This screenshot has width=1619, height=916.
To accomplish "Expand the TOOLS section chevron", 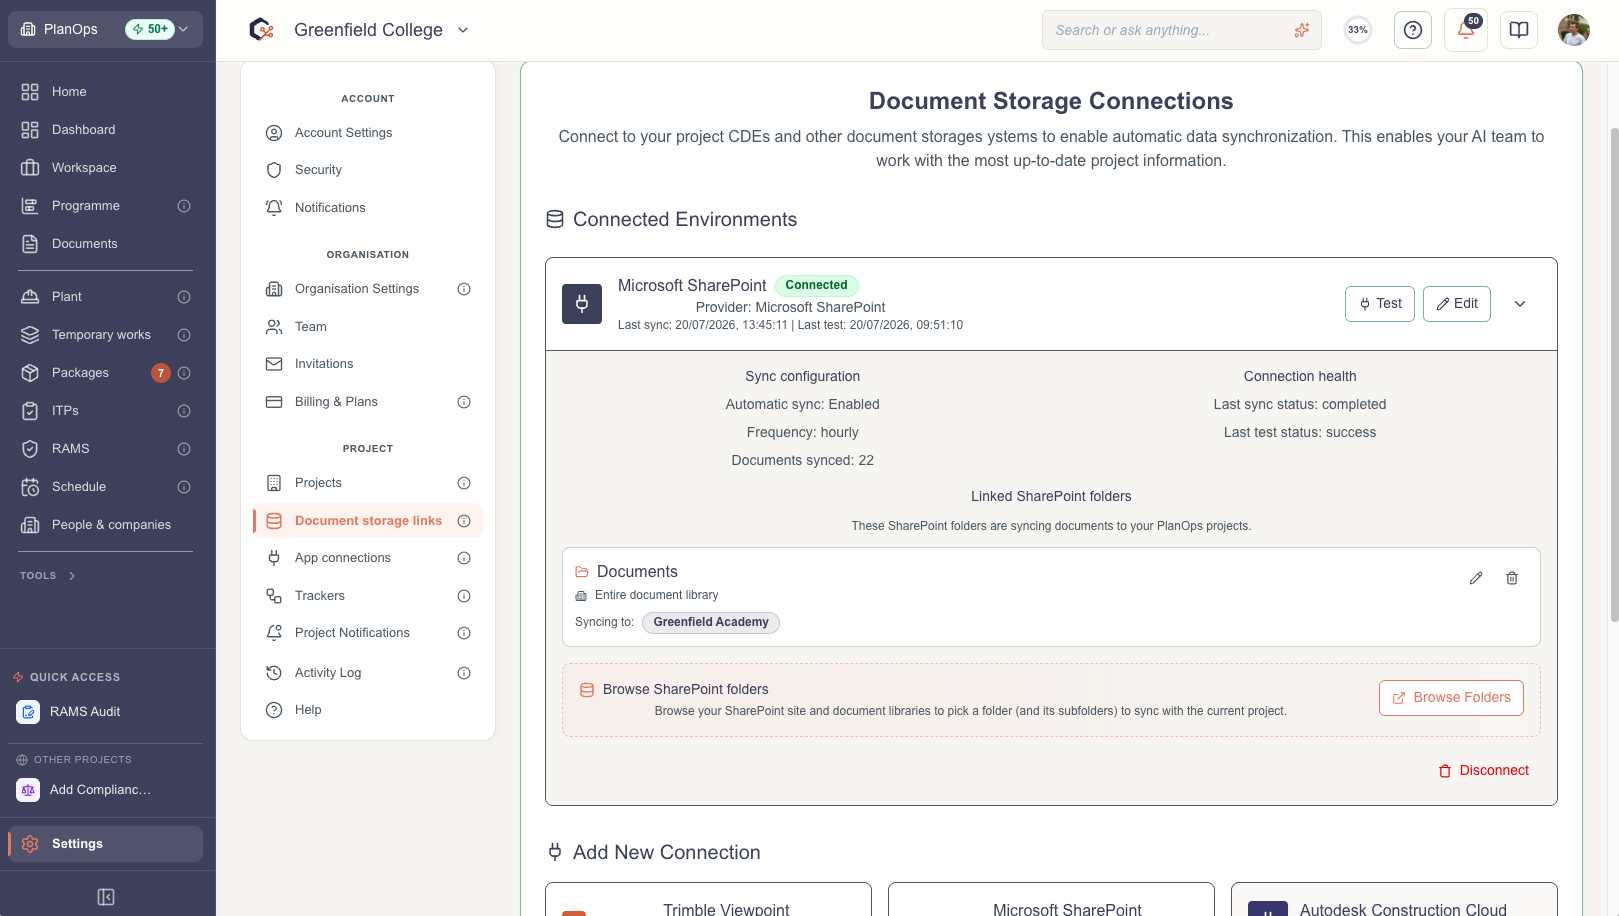I will coord(72,576).
